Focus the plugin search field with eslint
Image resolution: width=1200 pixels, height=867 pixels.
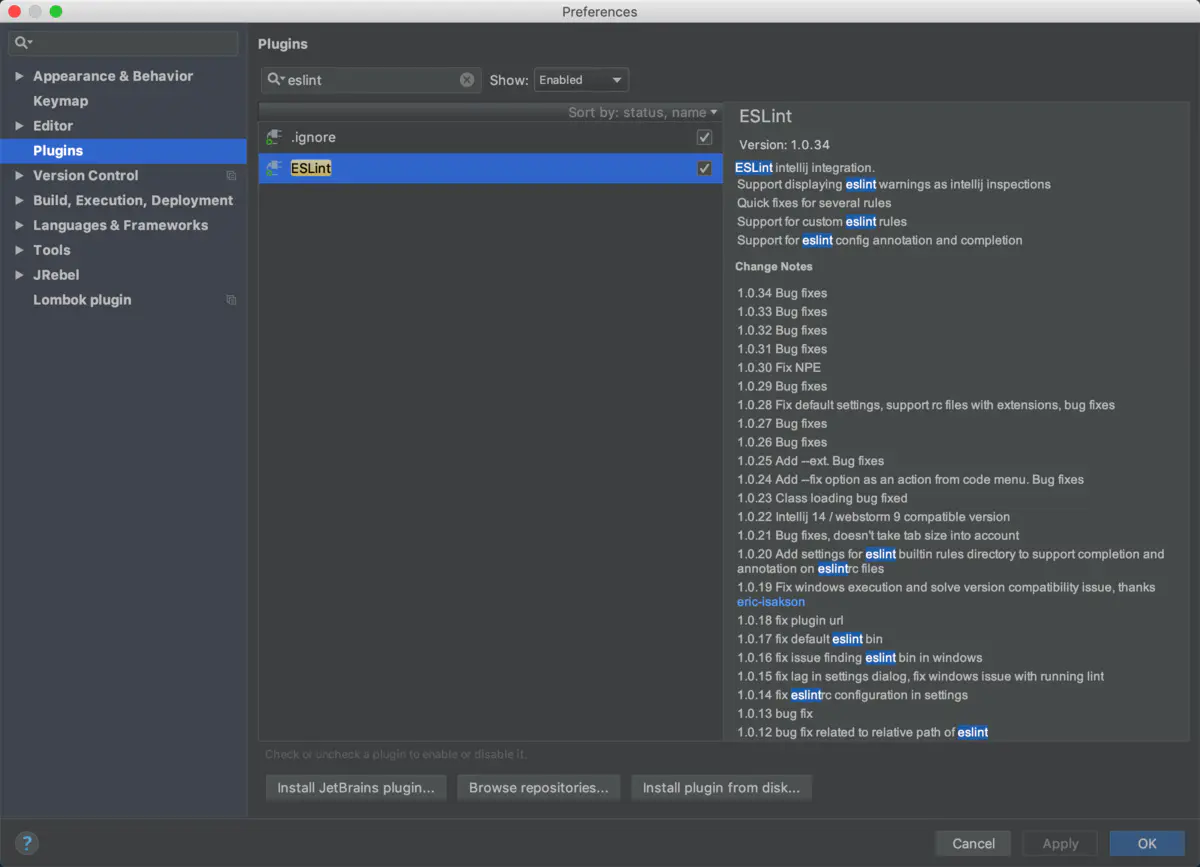[372, 80]
